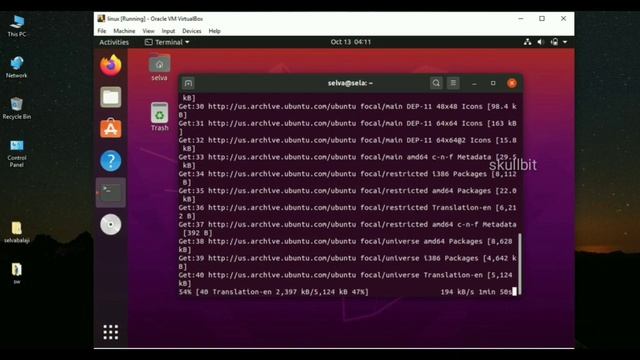Select the Control Panel desktop icon

17,153
